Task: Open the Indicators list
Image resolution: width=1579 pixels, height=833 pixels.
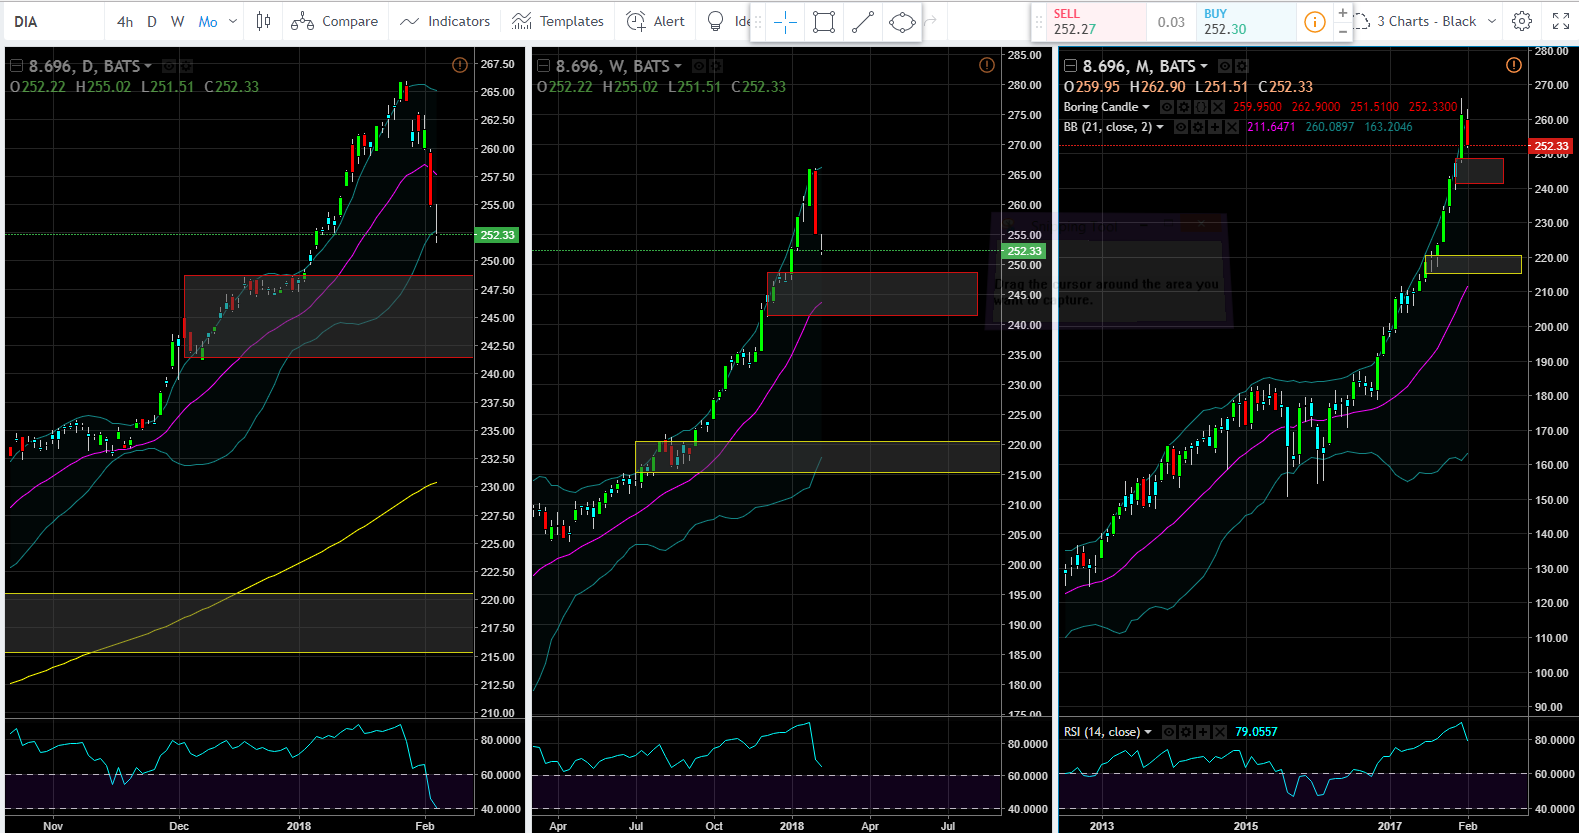Action: click(x=445, y=21)
